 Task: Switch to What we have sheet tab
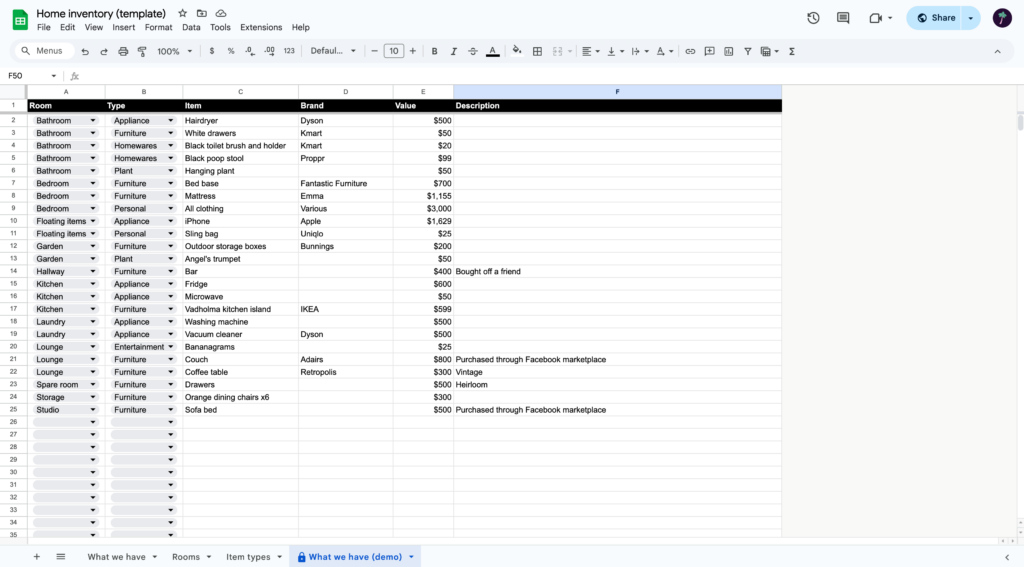(x=116, y=557)
